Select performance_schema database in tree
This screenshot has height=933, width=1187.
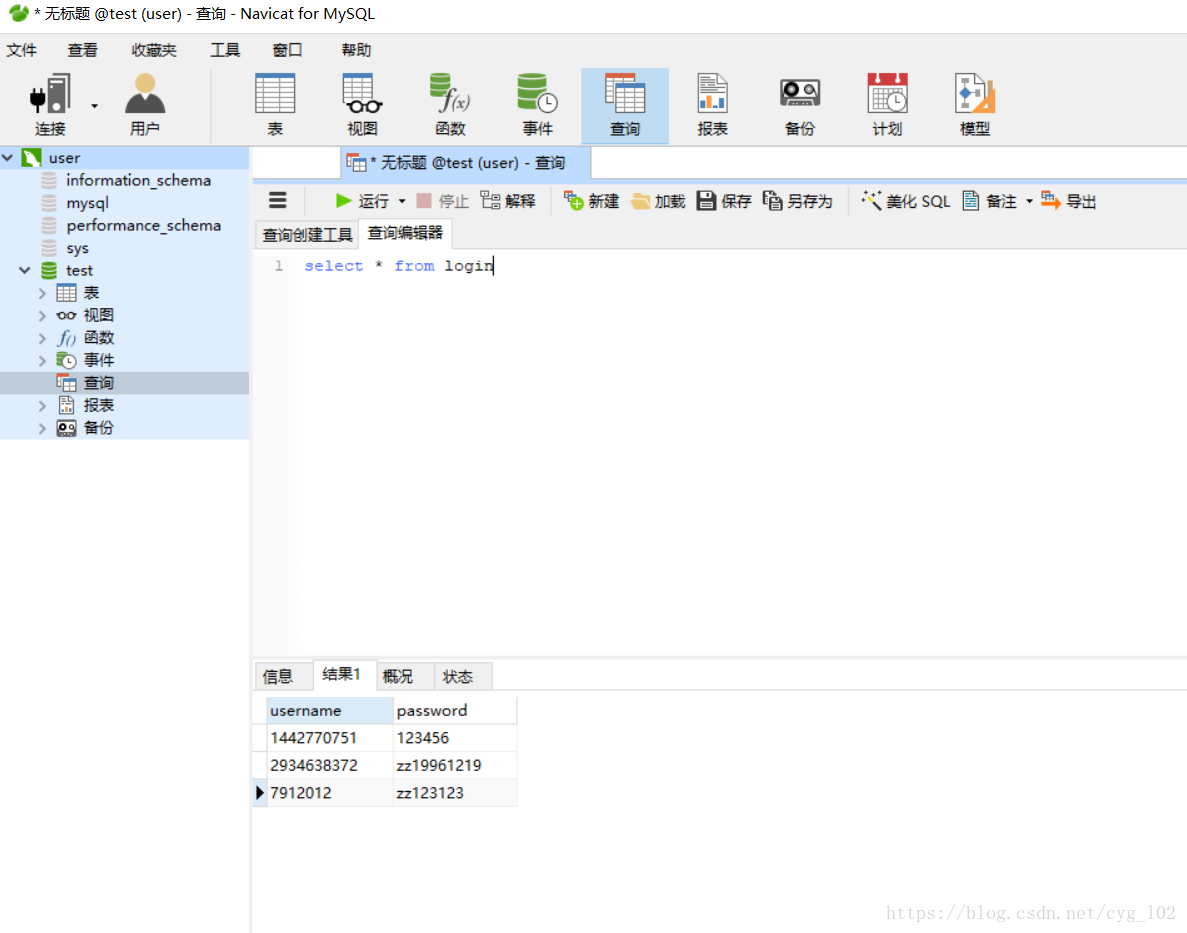coord(143,226)
